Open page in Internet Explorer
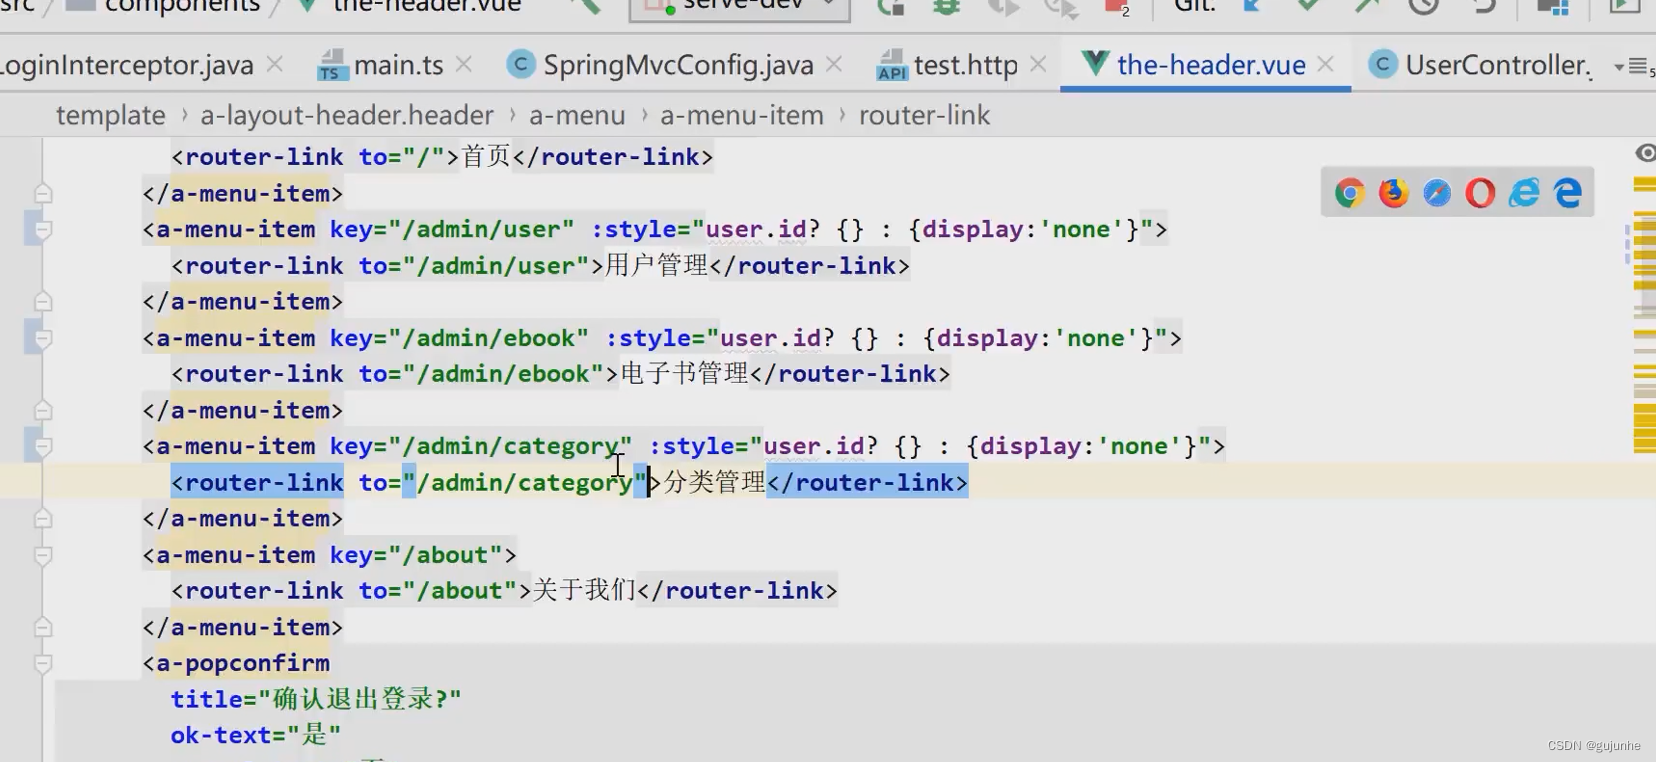Image resolution: width=1656 pixels, height=762 pixels. tap(1524, 193)
